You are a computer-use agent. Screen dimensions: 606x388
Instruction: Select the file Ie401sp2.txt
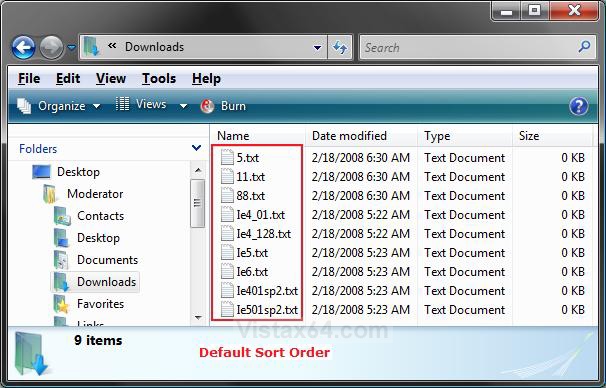pyautogui.click(x=267, y=290)
